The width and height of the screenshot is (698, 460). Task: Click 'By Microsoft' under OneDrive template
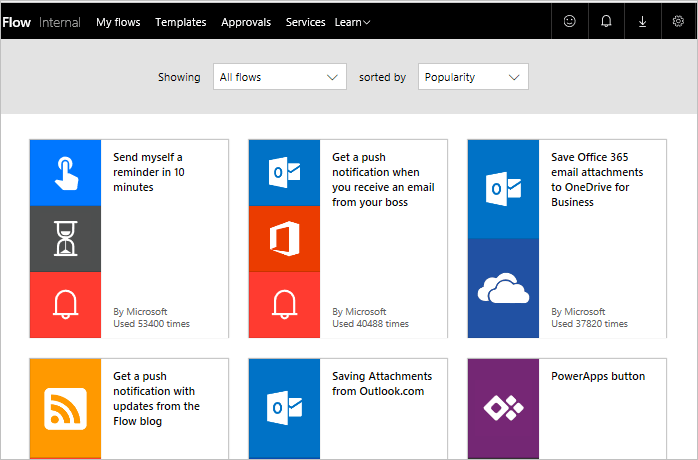(578, 312)
